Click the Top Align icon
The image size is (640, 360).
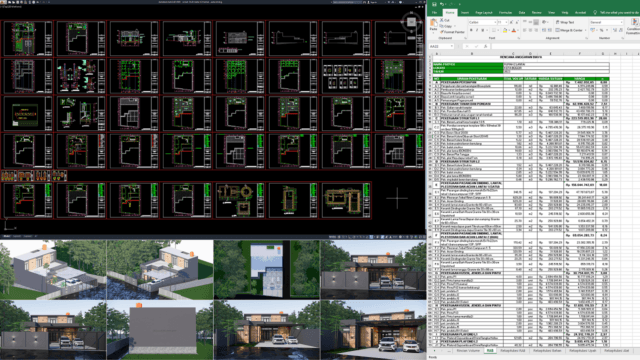coord(524,22)
